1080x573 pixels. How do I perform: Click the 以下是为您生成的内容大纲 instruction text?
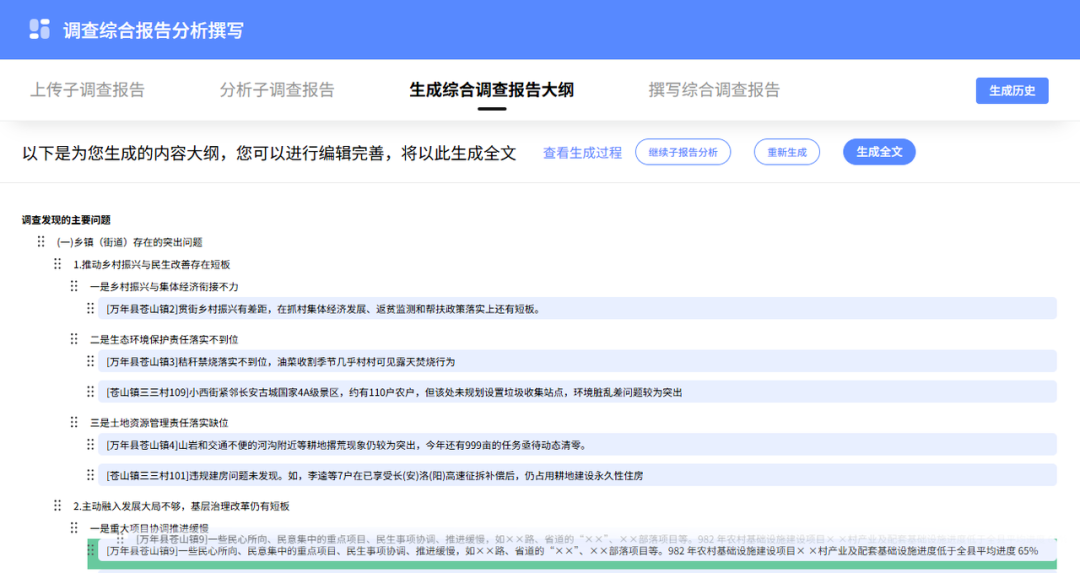[x=269, y=153]
